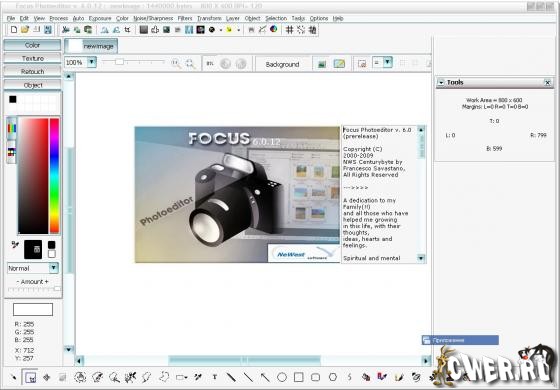Screen dimensions: 560x390
Task: Click the Retouch panel button
Action: pos(32,71)
